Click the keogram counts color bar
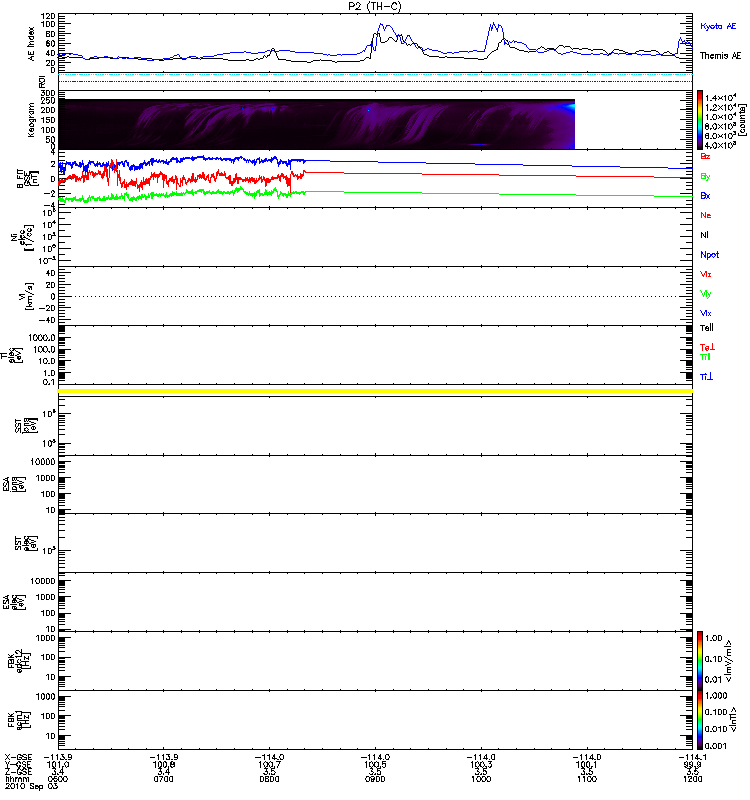This screenshot has height=800, width=750. coord(700,120)
